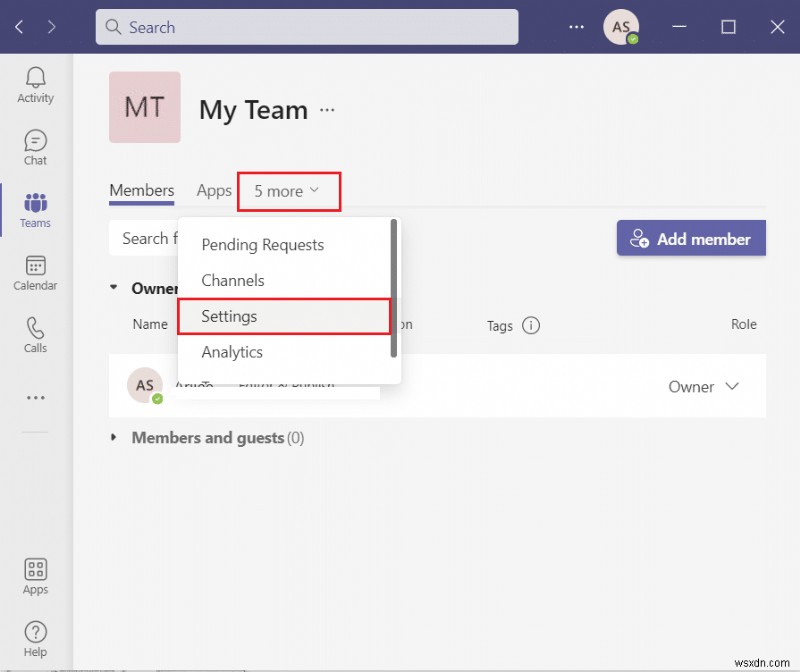Click the AS owner avatar in member row

[x=145, y=385]
